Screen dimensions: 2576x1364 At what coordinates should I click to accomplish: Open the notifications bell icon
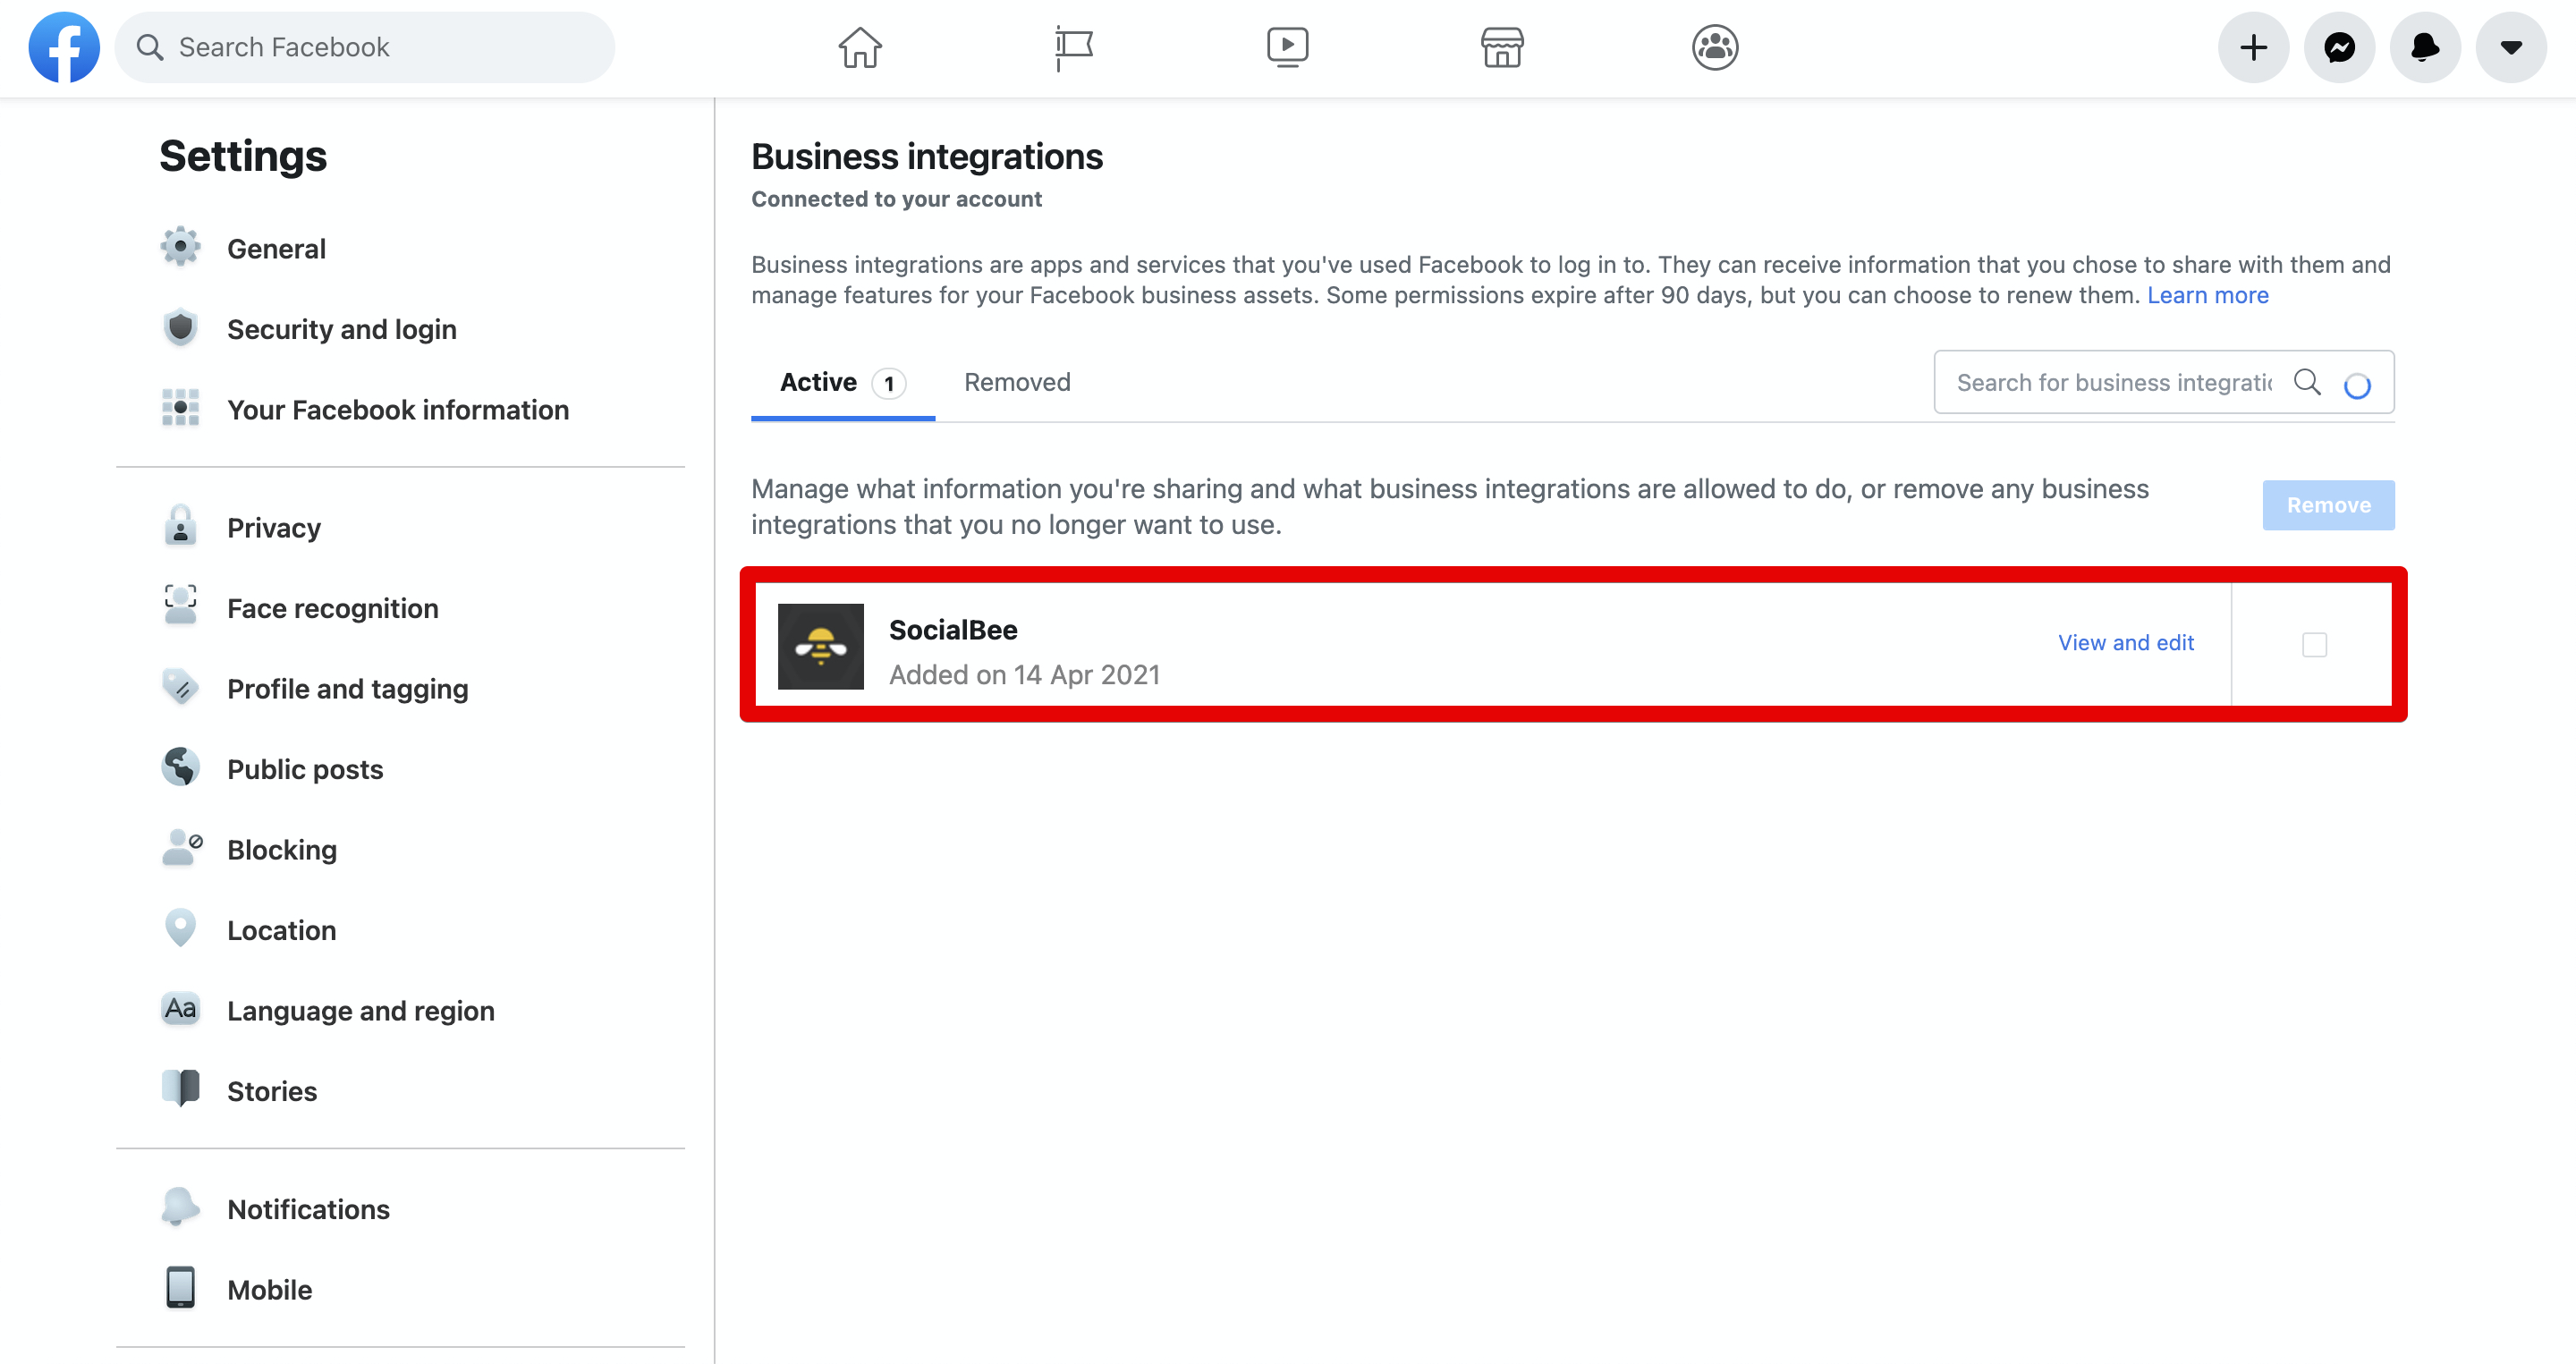pyautogui.click(x=2425, y=47)
